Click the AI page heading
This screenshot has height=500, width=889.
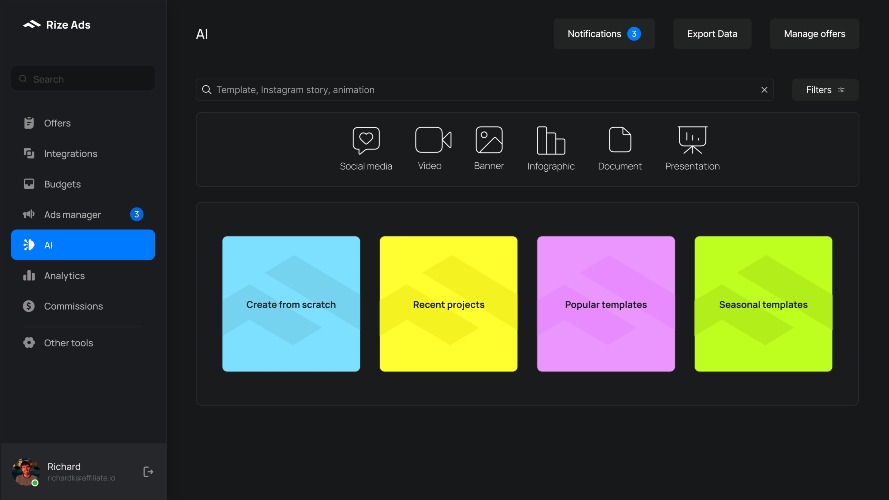pyautogui.click(x=202, y=34)
